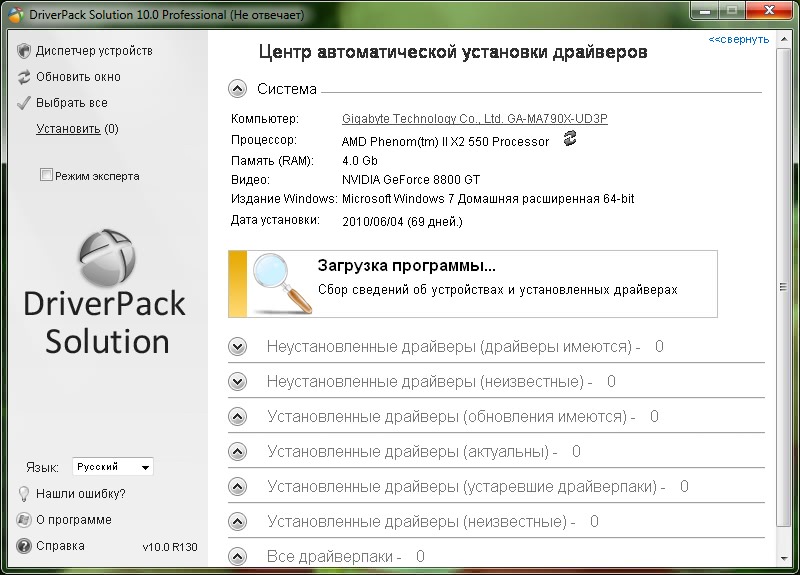Open the Gigabyte GA-MA790X-UD3P computer link
Screen dimensions: 800x575
coord(474,119)
